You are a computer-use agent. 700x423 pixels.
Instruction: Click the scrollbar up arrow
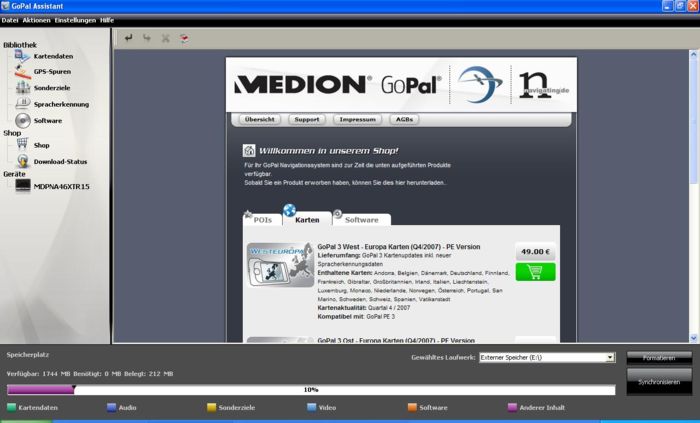[x=694, y=55]
